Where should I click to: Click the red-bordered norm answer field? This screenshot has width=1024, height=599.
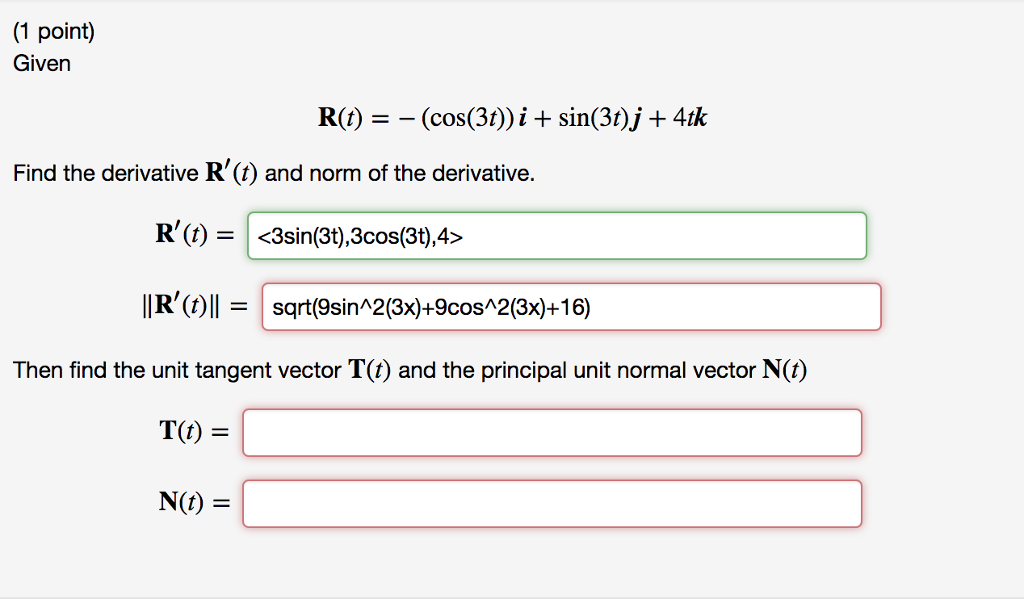[570, 306]
